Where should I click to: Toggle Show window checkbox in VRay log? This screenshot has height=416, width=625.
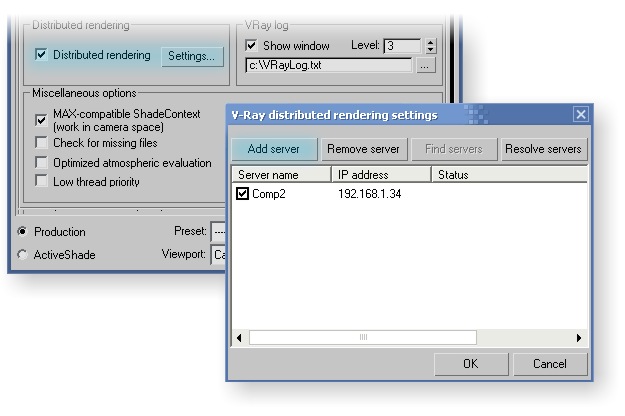click(x=251, y=46)
